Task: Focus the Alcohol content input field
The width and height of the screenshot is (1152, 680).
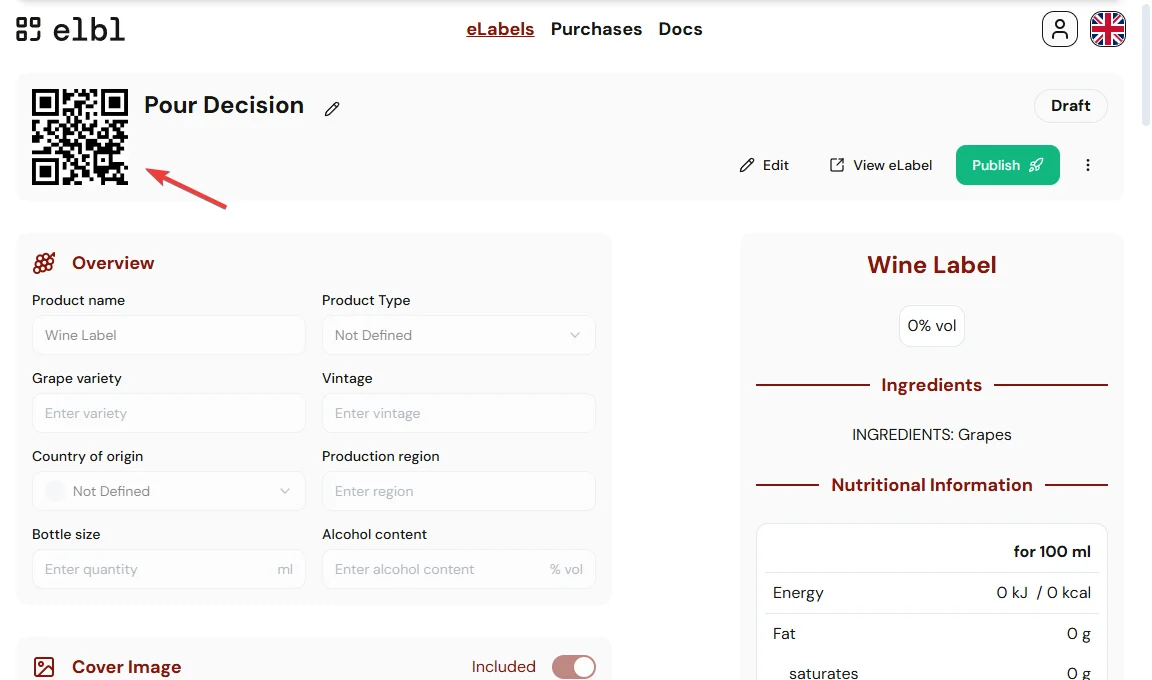Action: [440, 569]
